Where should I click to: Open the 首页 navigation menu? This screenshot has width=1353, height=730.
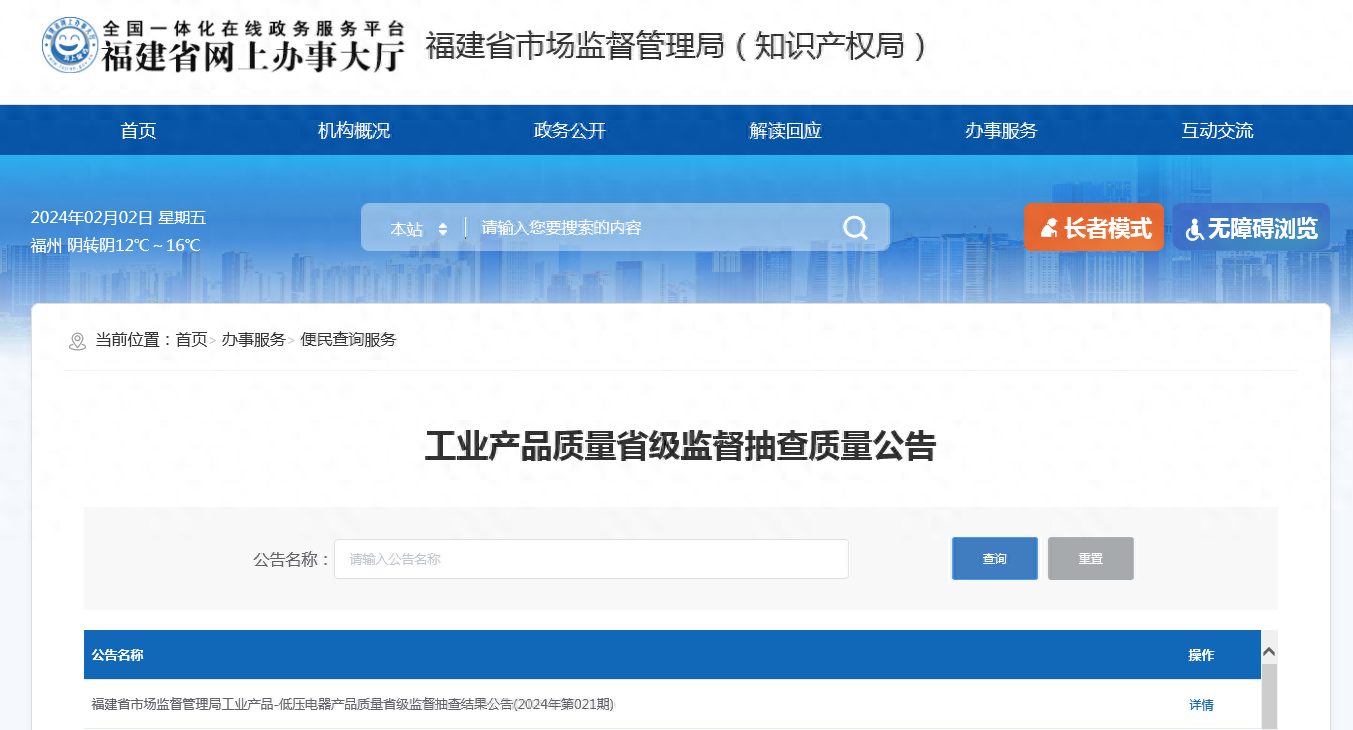tap(138, 131)
